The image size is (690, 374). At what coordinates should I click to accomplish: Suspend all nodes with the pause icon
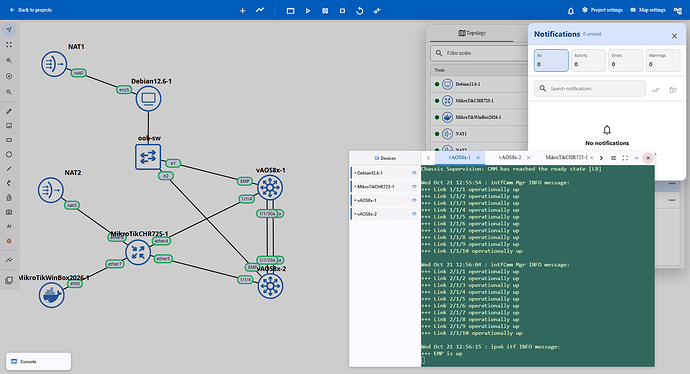tap(325, 11)
